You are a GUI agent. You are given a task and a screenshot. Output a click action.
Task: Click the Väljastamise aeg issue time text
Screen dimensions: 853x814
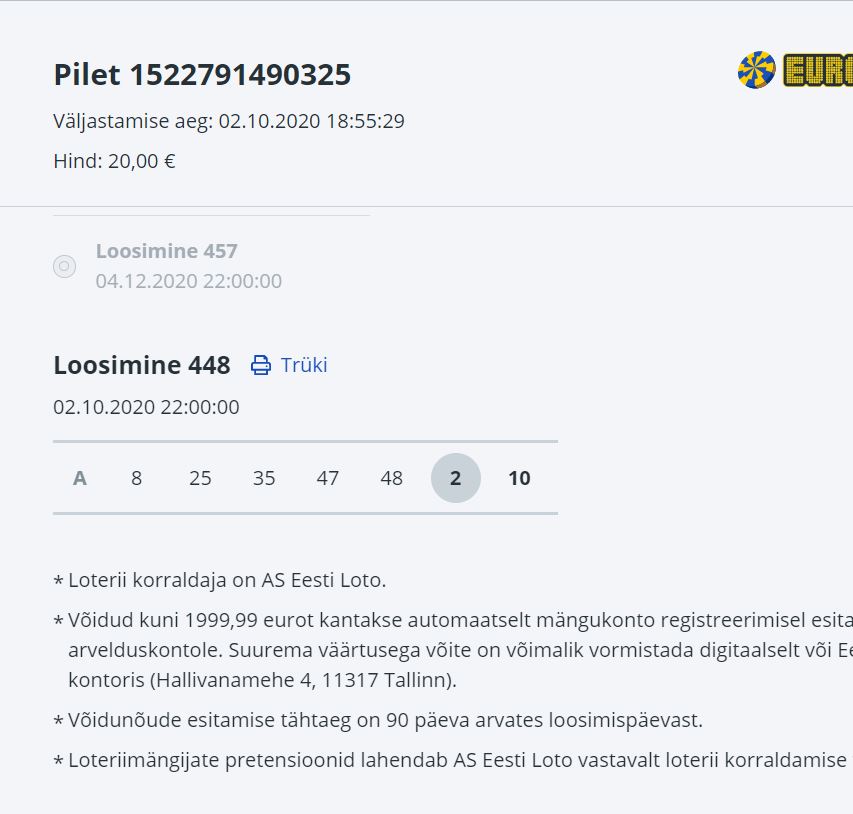click(x=229, y=121)
